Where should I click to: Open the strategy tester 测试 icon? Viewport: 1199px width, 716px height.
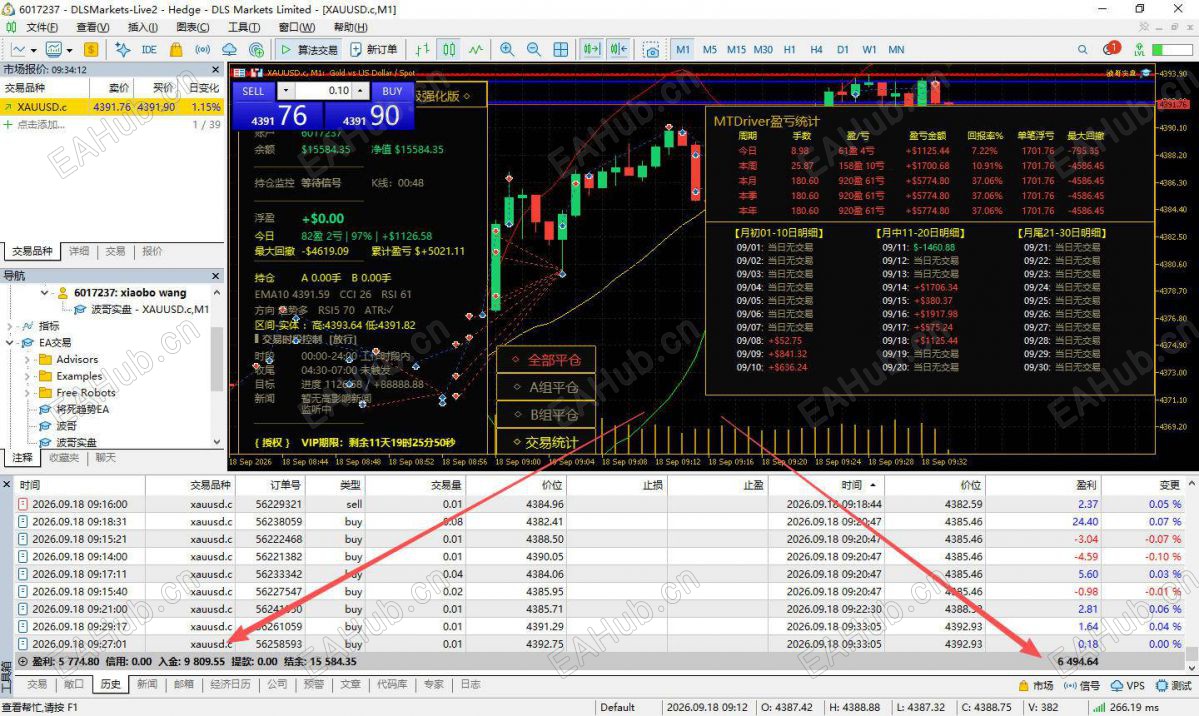click(x=1175, y=685)
